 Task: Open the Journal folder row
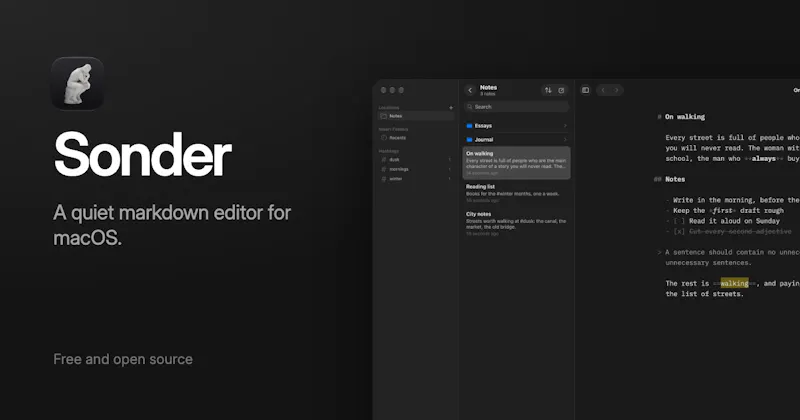(x=516, y=139)
